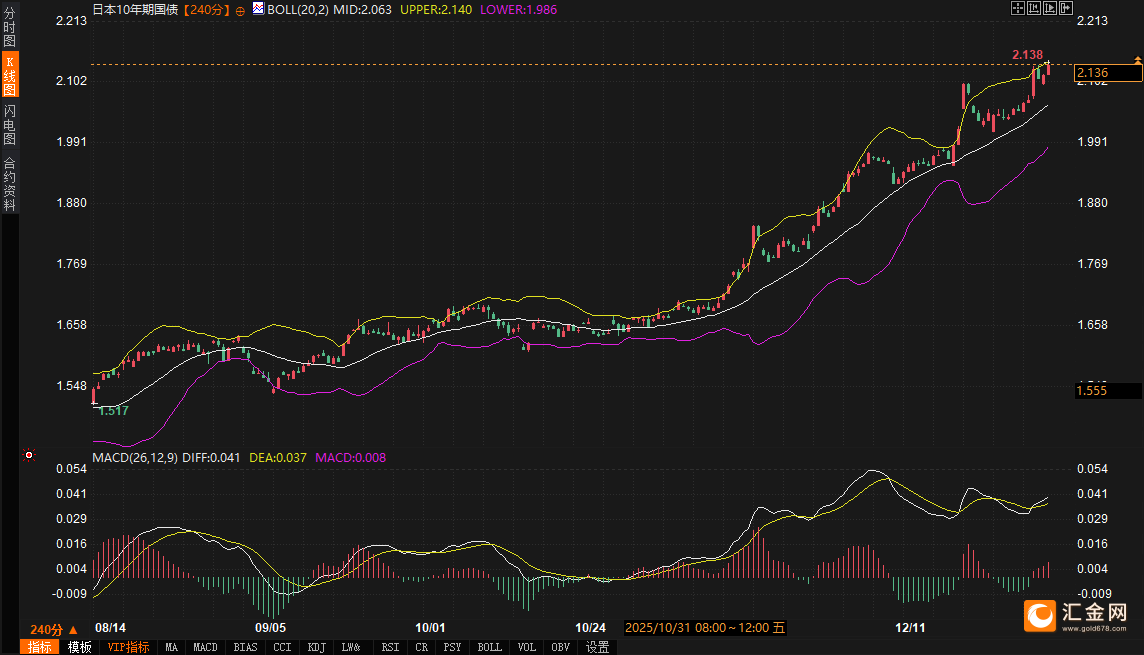Image resolution: width=1144 pixels, height=655 pixels.
Task: Click the orange circle icon beside 240分
Action: click(240, 10)
